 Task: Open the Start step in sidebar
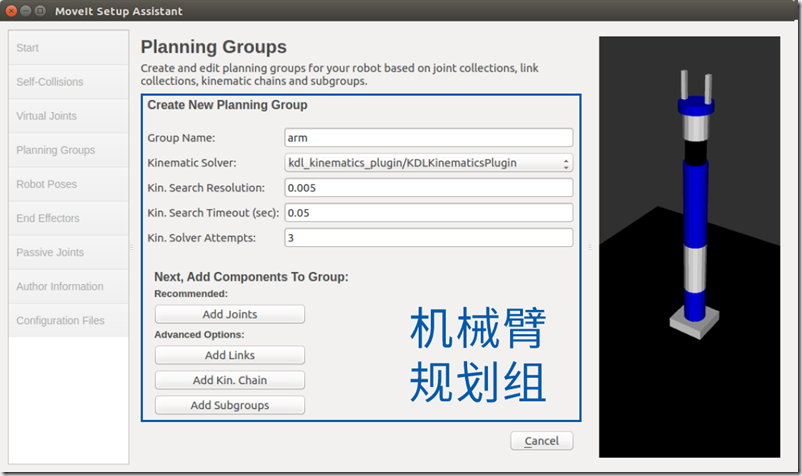(x=69, y=48)
